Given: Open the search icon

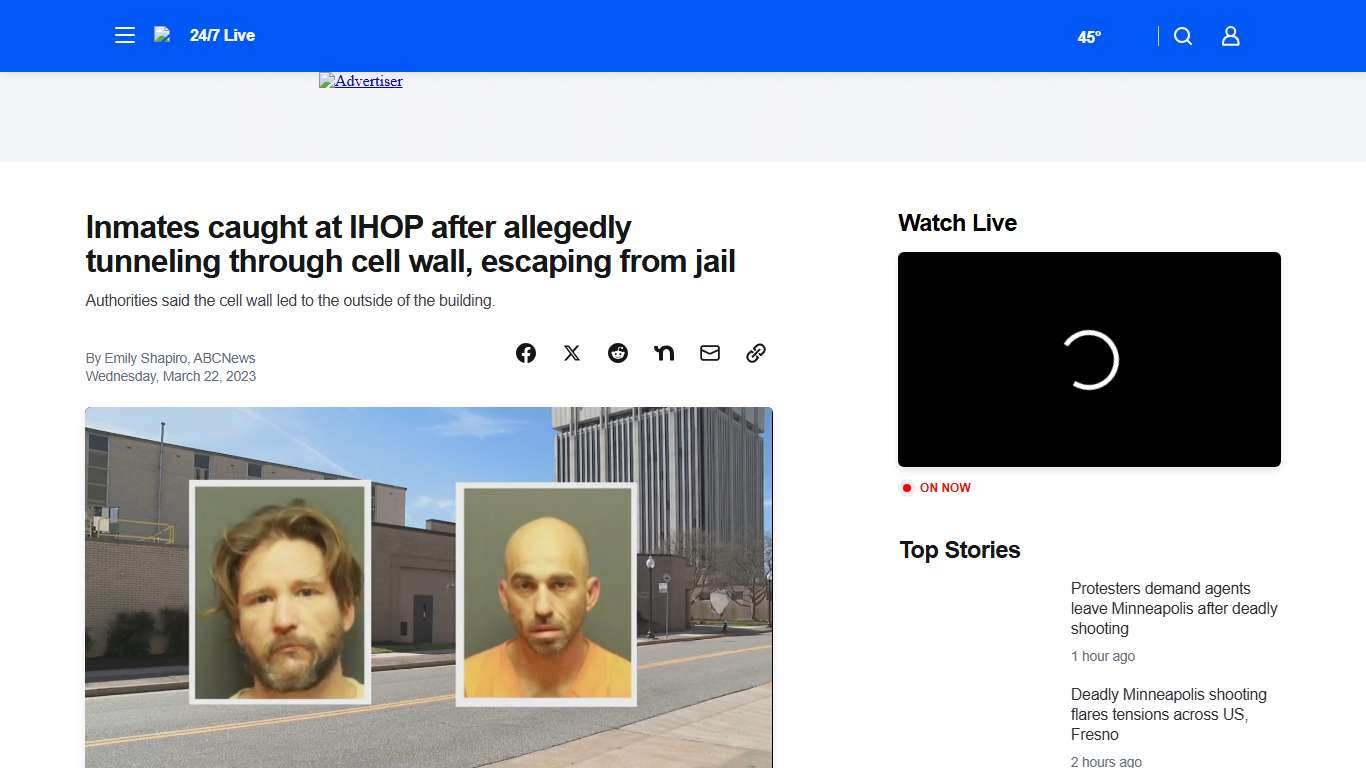Looking at the screenshot, I should [1182, 35].
